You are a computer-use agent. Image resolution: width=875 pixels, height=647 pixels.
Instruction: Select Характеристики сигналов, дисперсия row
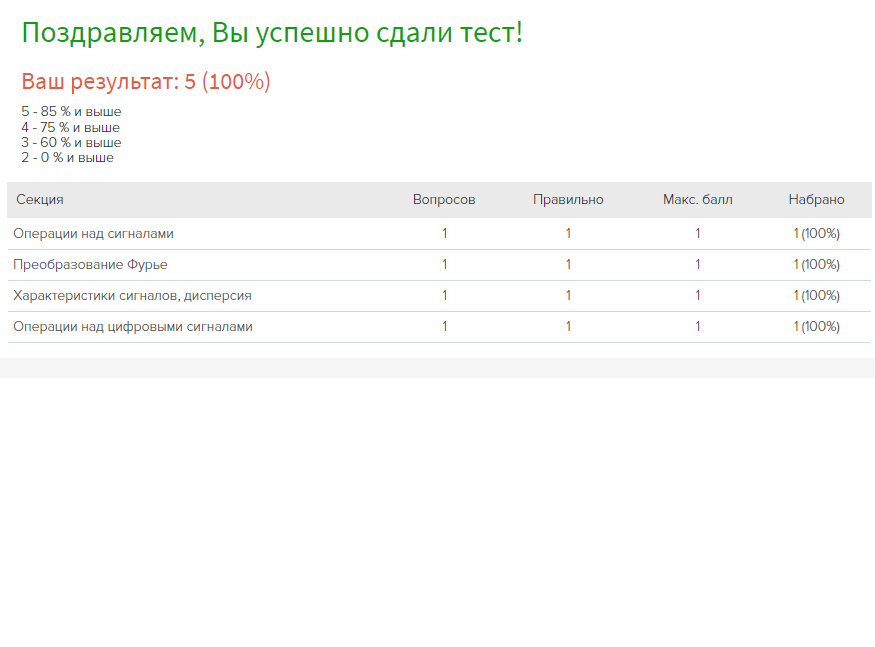click(x=439, y=296)
